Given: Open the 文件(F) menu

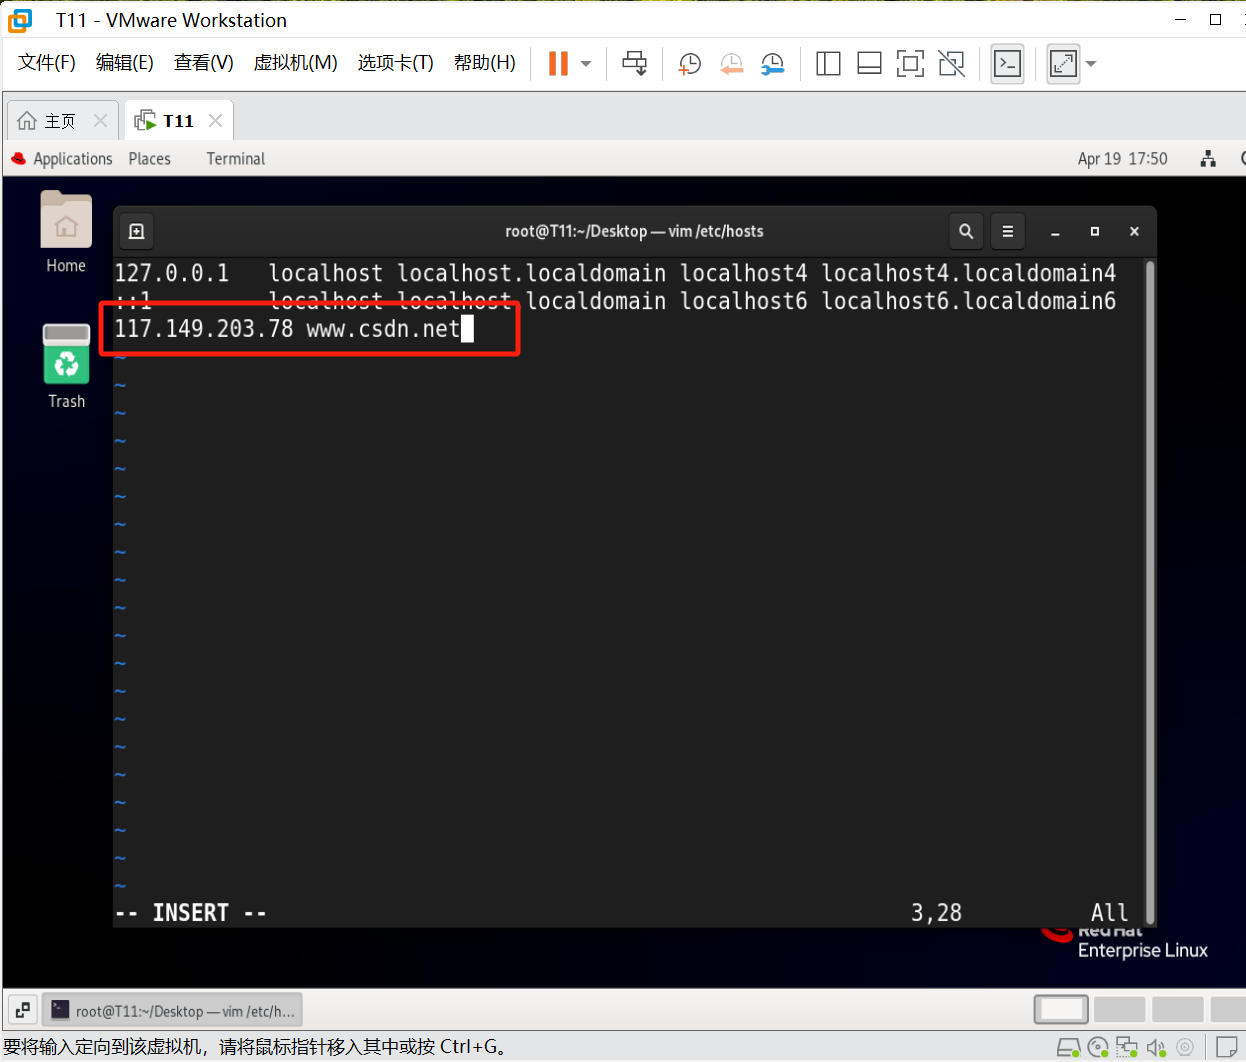Looking at the screenshot, I should [47, 63].
